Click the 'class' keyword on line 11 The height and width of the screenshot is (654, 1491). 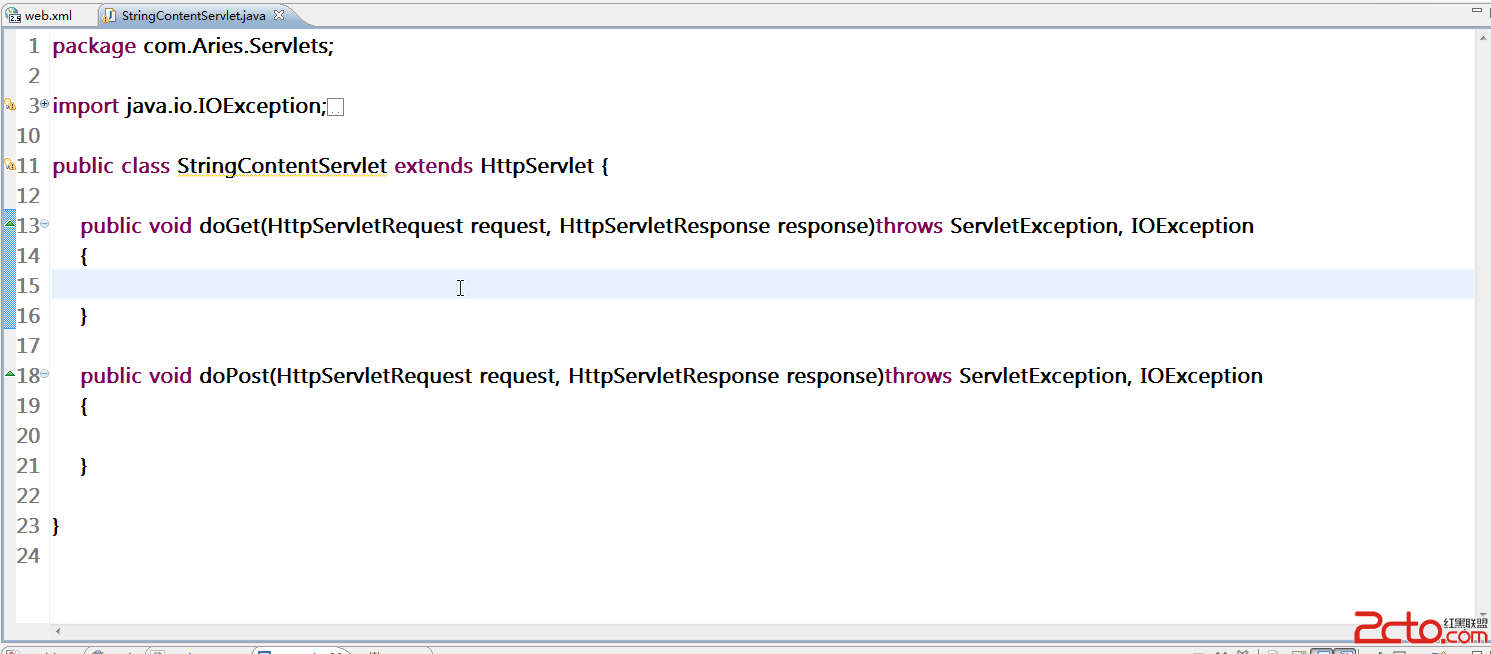pos(146,166)
